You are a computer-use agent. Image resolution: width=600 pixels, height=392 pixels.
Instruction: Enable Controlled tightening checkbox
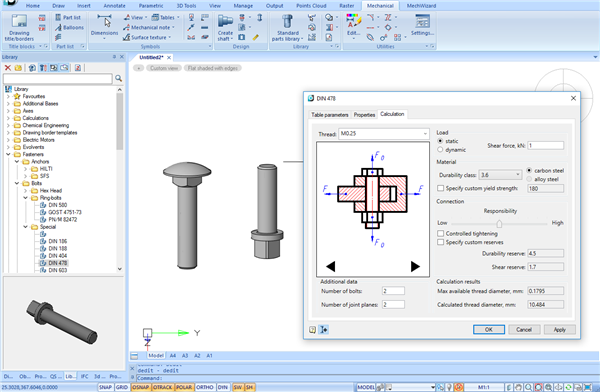point(440,234)
